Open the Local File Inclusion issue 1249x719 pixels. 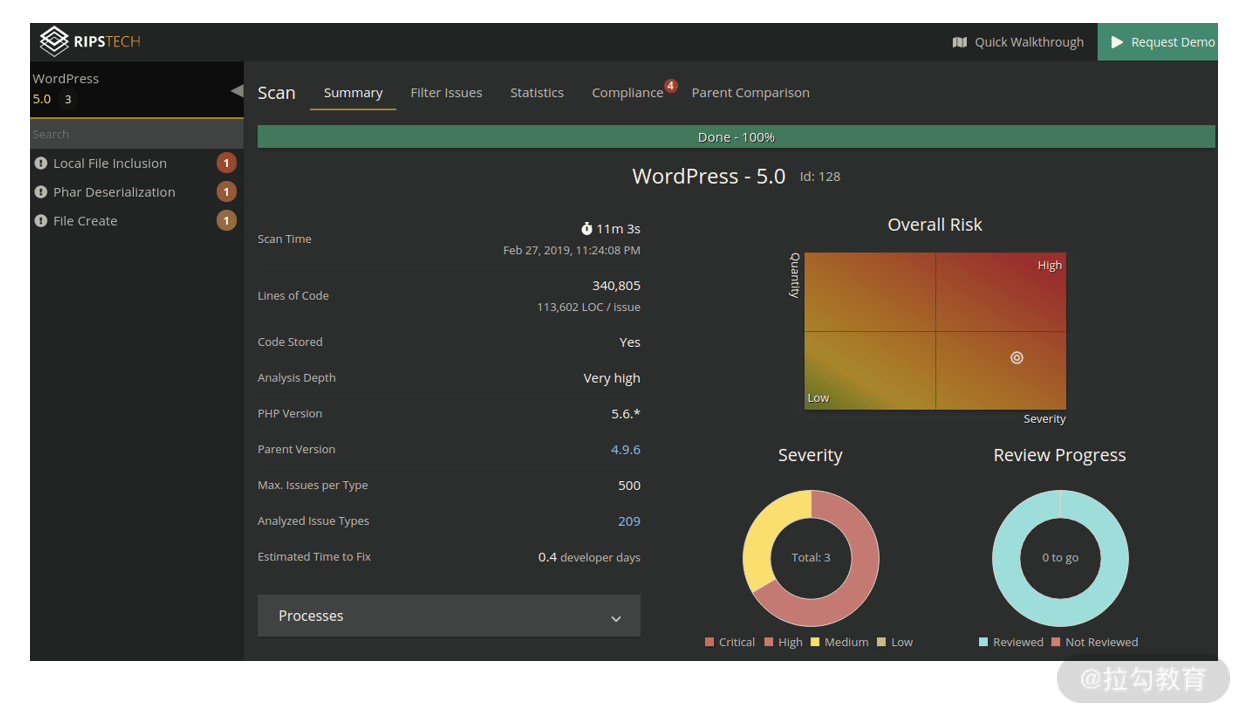click(110, 163)
